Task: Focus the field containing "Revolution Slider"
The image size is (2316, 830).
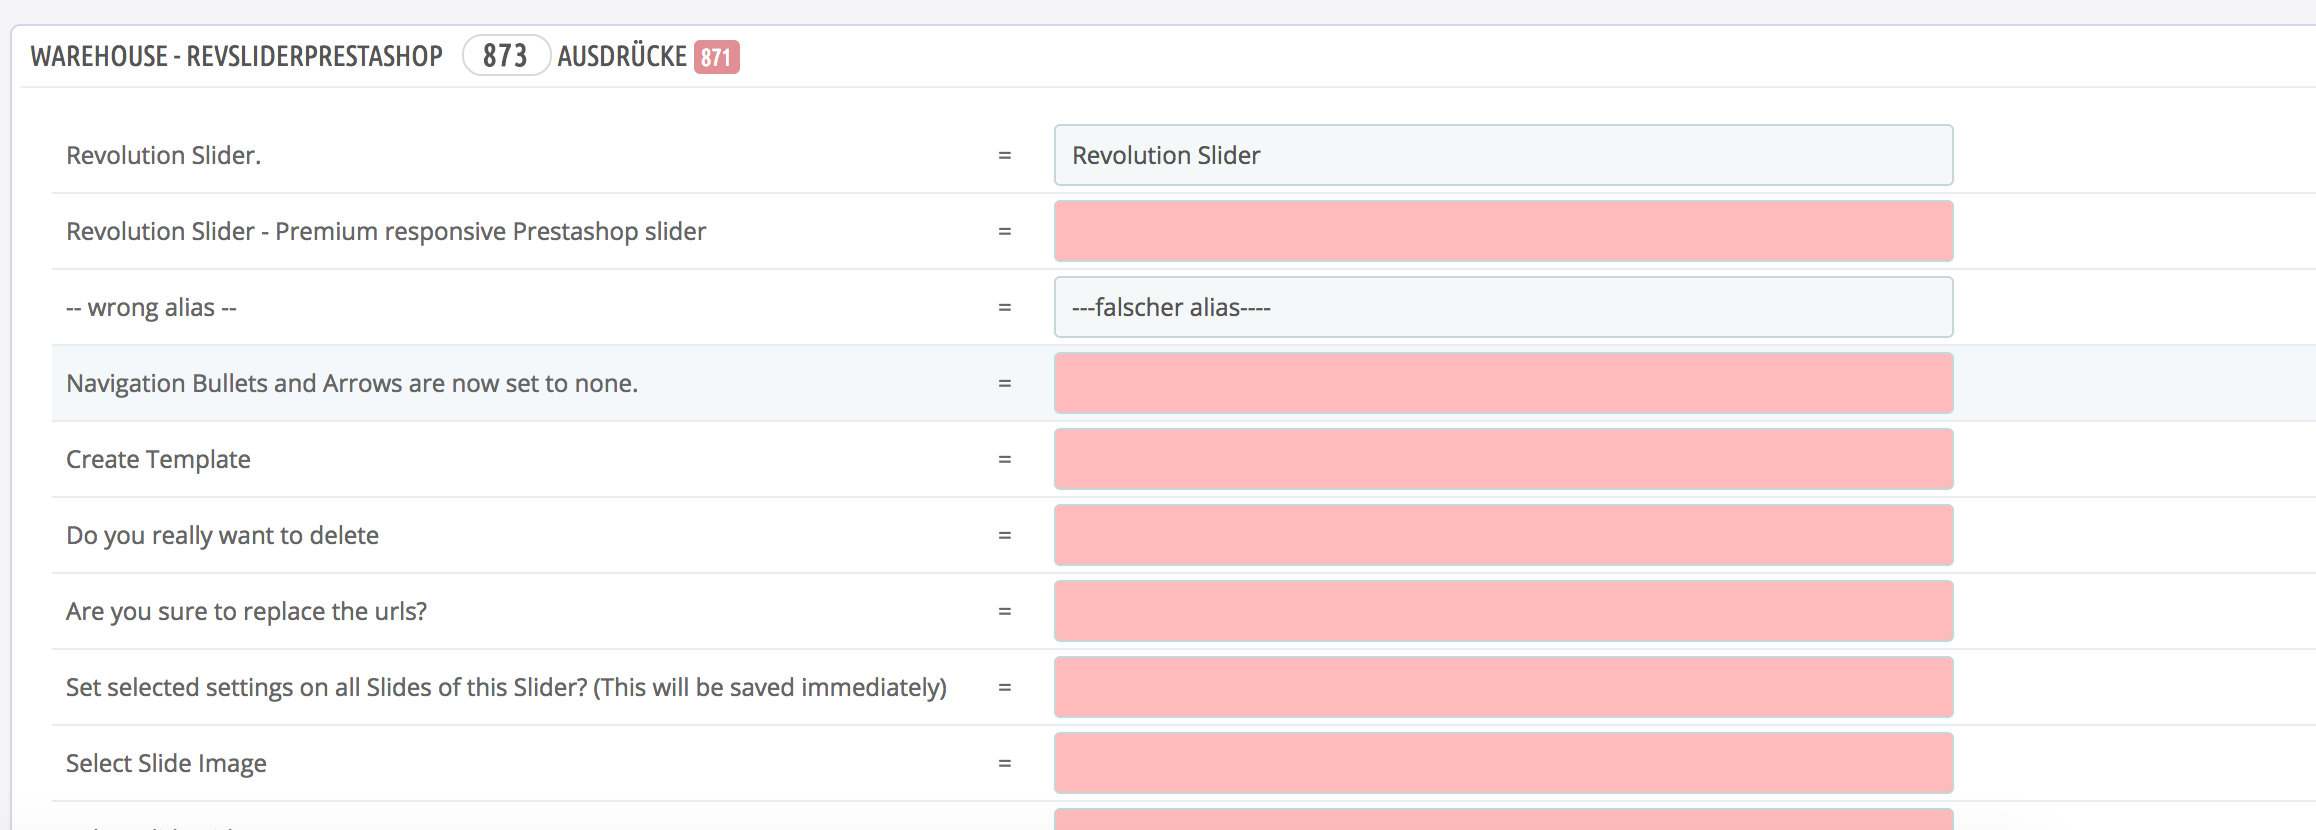Action: 1503,155
